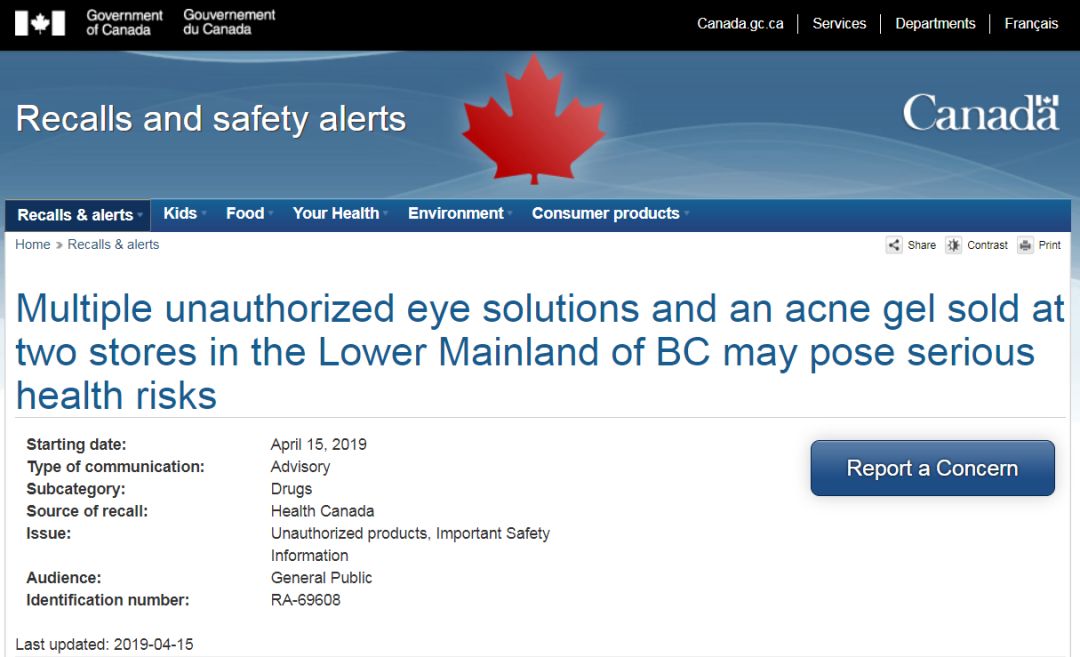Viewport: 1080px width, 657px height.
Task: Click the Print icon
Action: [1025, 245]
